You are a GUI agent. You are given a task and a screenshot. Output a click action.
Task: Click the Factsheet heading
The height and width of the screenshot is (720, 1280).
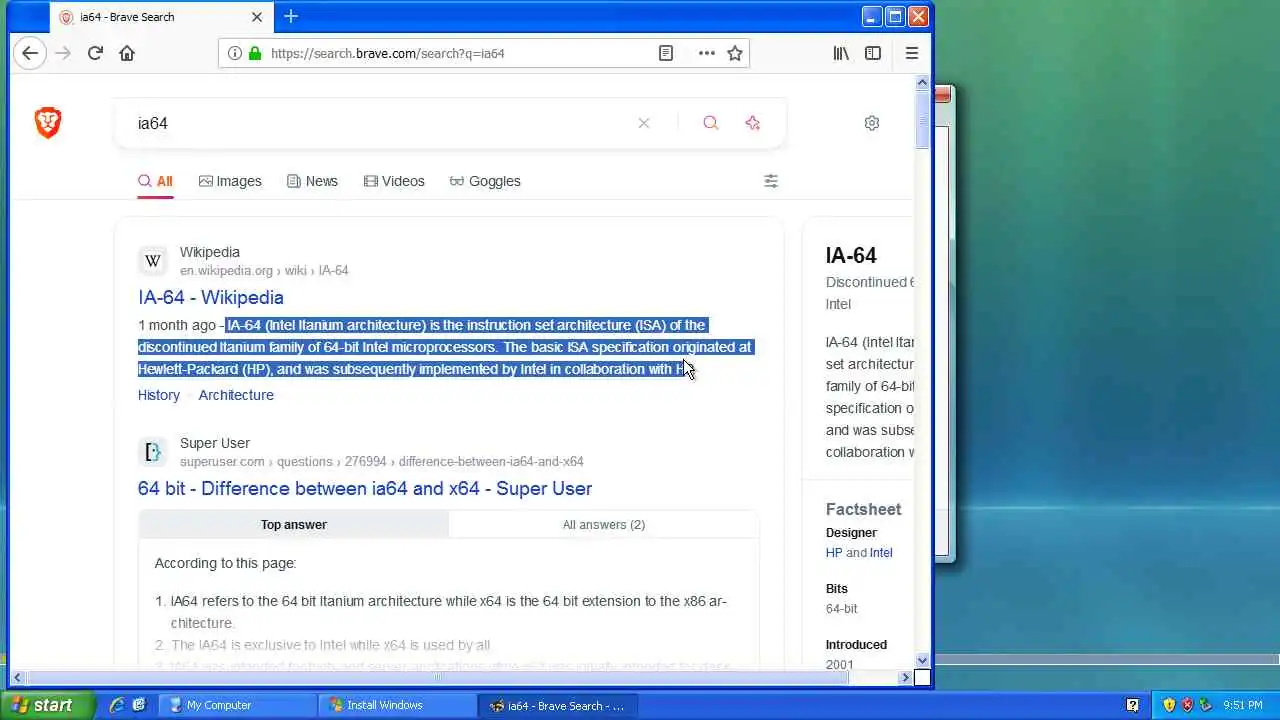pyautogui.click(x=864, y=509)
